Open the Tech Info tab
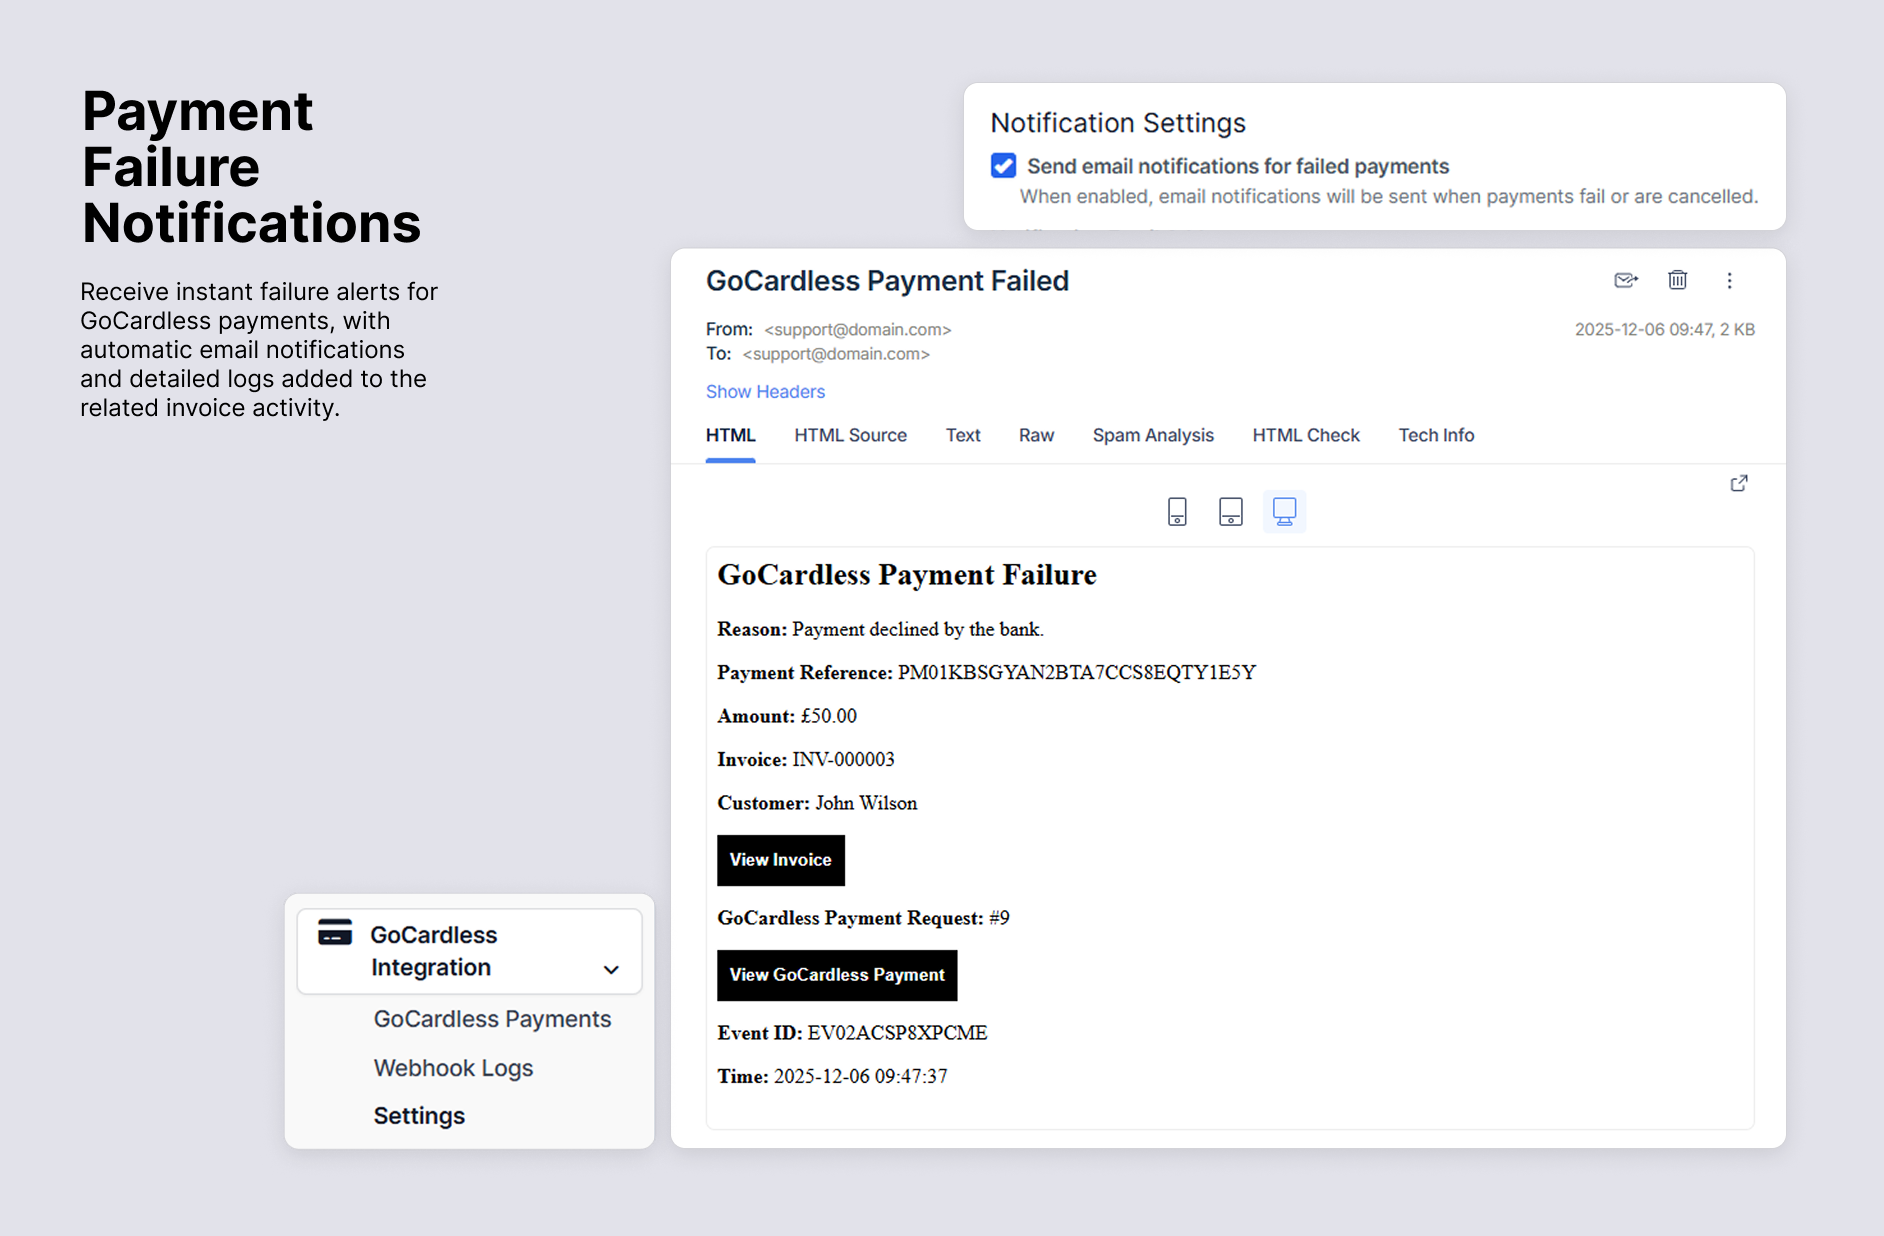This screenshot has width=1884, height=1236. click(x=1435, y=435)
